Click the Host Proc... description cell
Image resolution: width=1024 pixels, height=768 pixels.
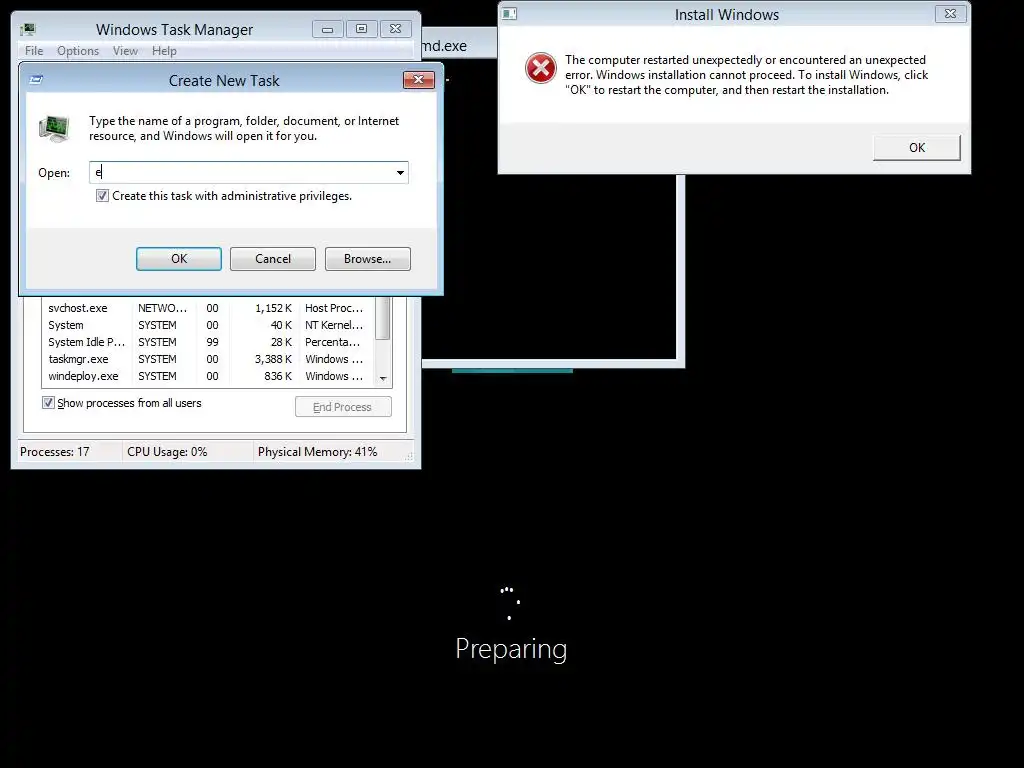tap(334, 308)
